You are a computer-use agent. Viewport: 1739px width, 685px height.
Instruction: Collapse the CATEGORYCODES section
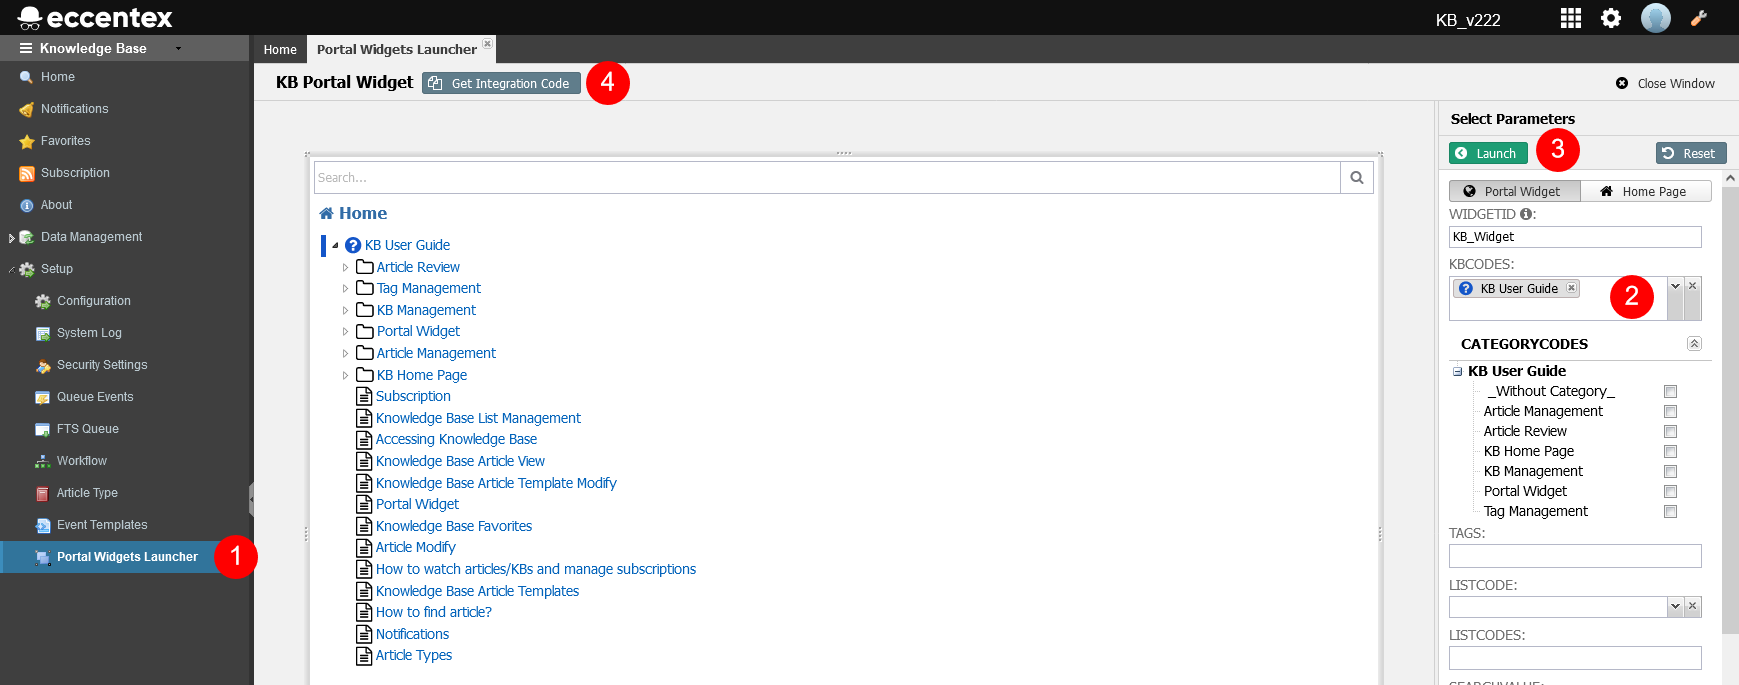(1694, 344)
